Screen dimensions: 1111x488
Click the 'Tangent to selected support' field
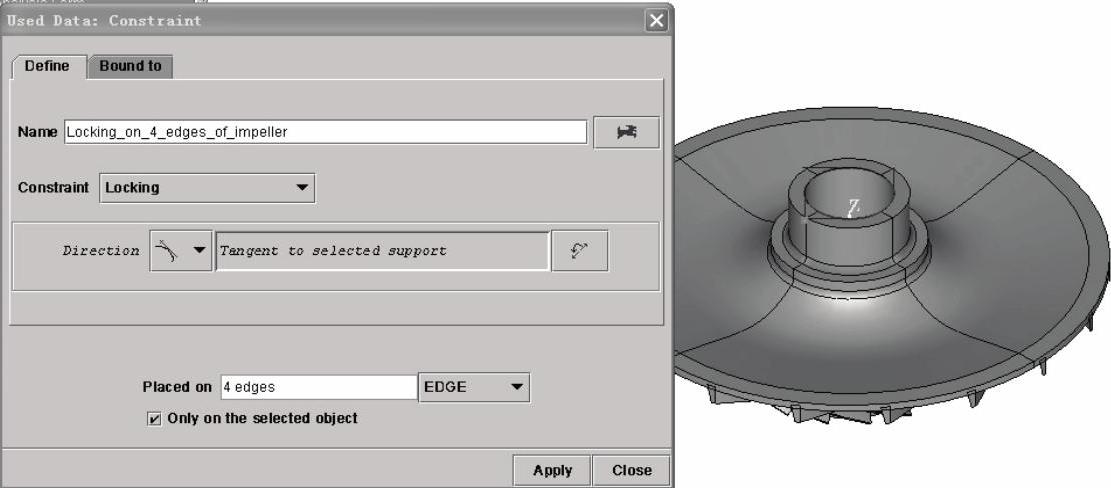382,251
